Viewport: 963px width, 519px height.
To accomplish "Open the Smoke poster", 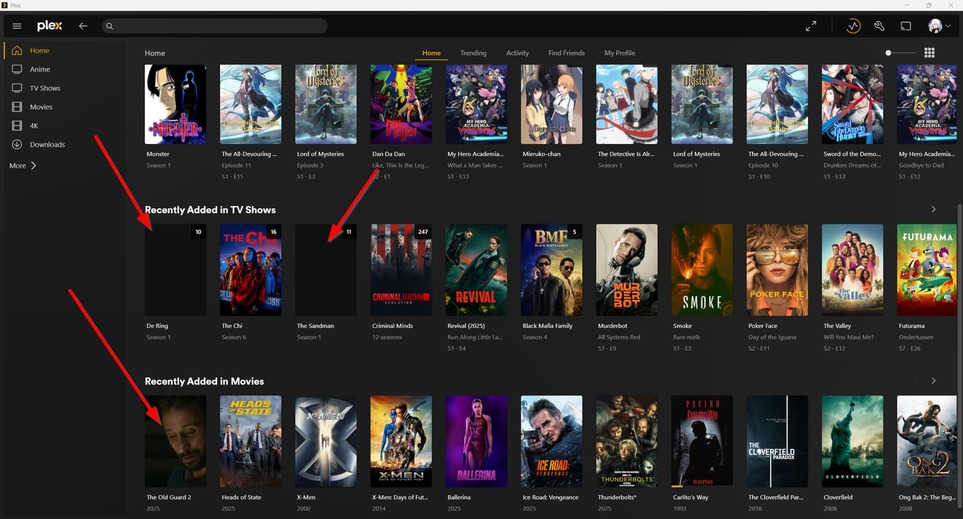I will [702, 270].
